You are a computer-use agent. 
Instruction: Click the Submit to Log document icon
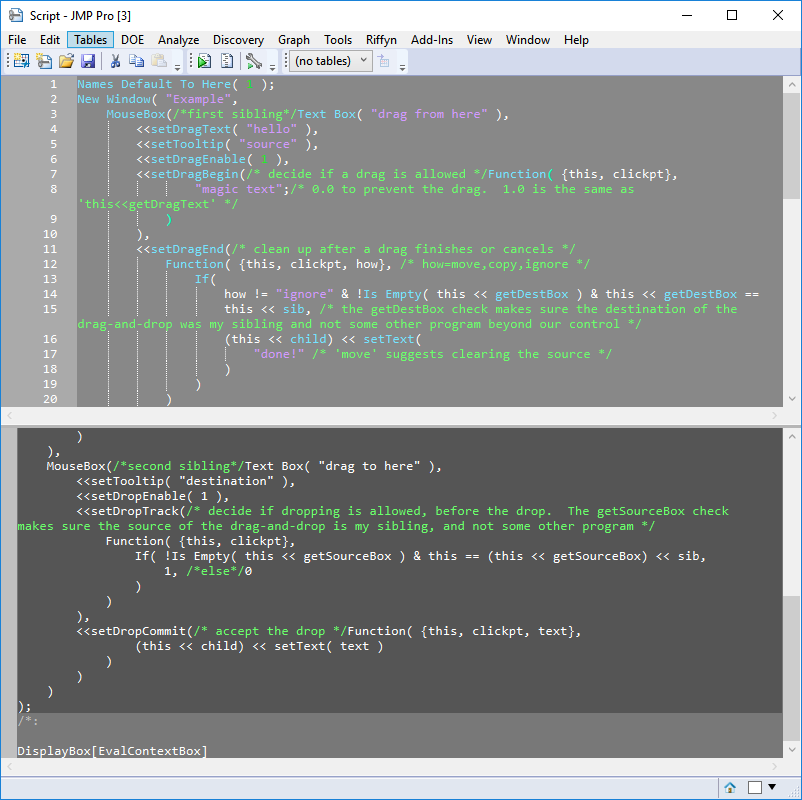[226, 61]
